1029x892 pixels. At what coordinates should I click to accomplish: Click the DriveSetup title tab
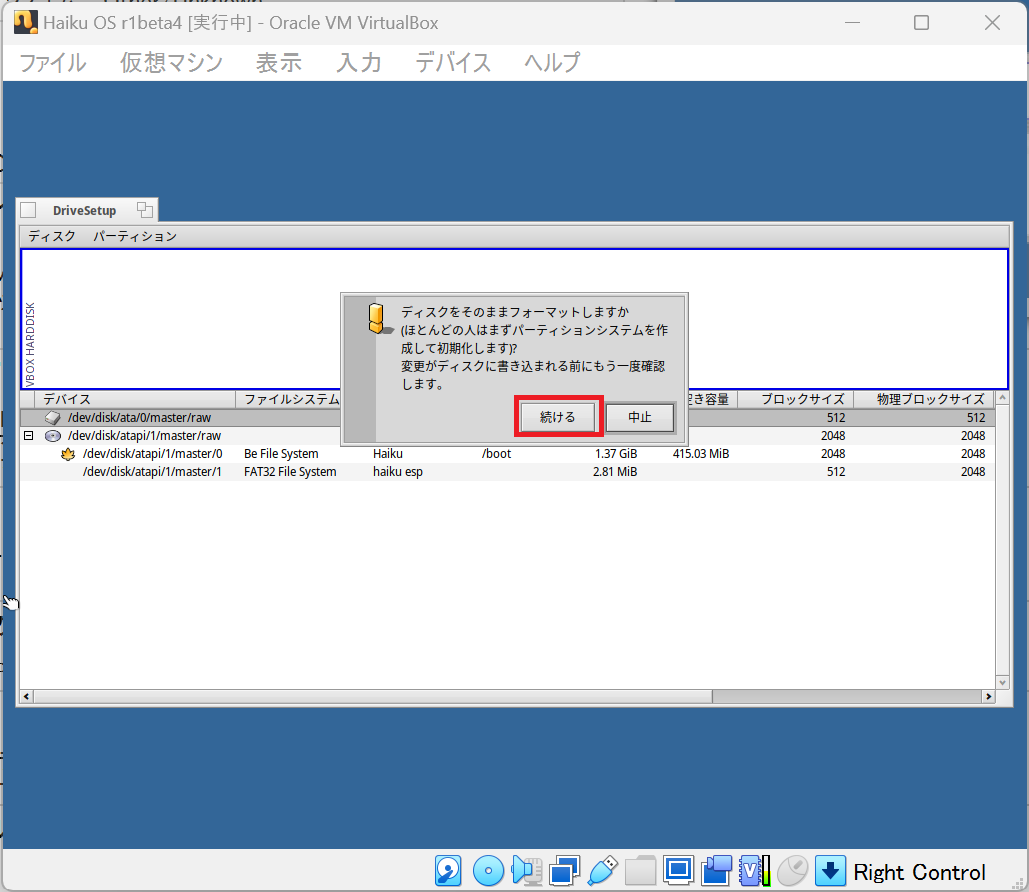[x=85, y=211]
